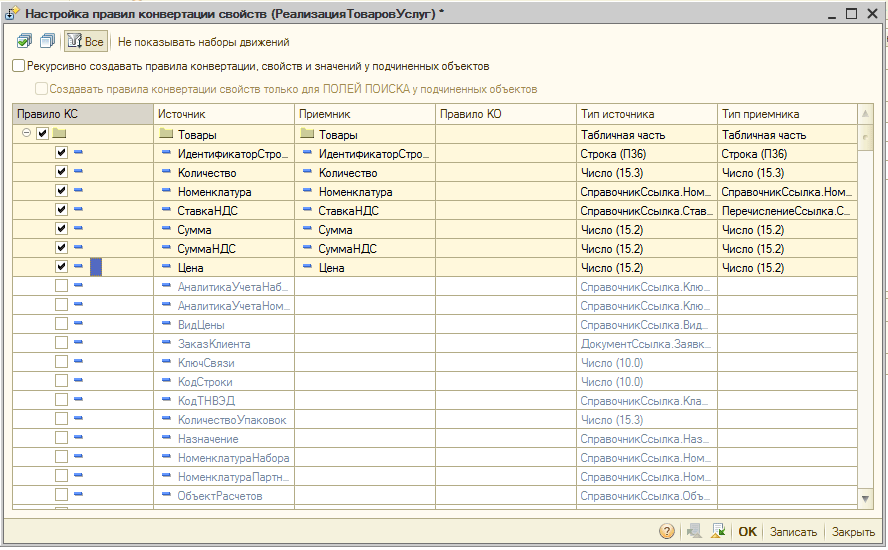
Task: Click the uncheck all items toolbar icon
Action: (48, 41)
